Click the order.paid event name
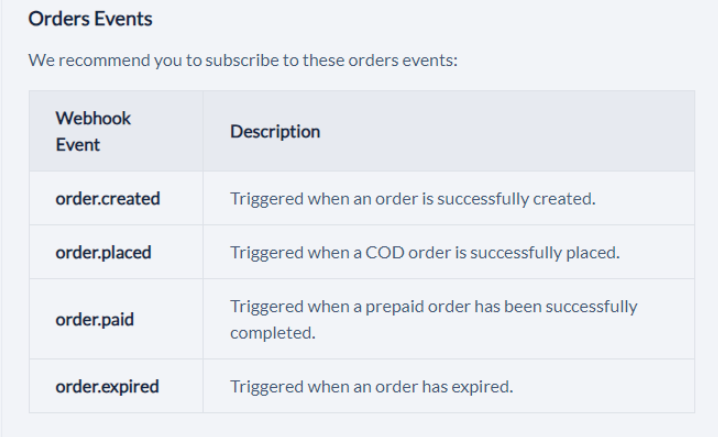This screenshot has height=437, width=718. [x=94, y=319]
